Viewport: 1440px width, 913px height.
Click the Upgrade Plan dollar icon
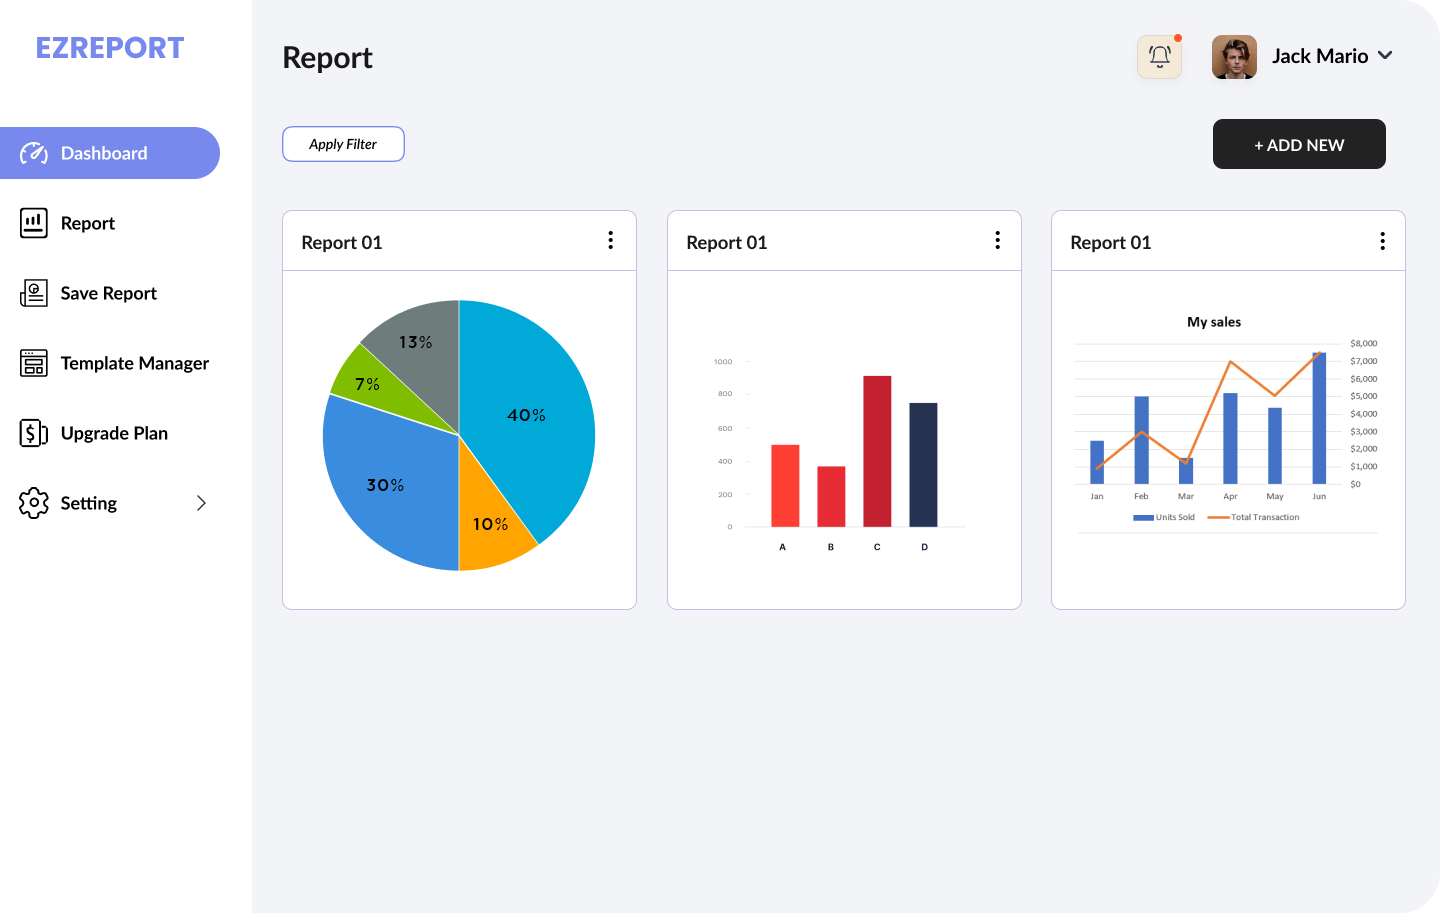coord(34,433)
